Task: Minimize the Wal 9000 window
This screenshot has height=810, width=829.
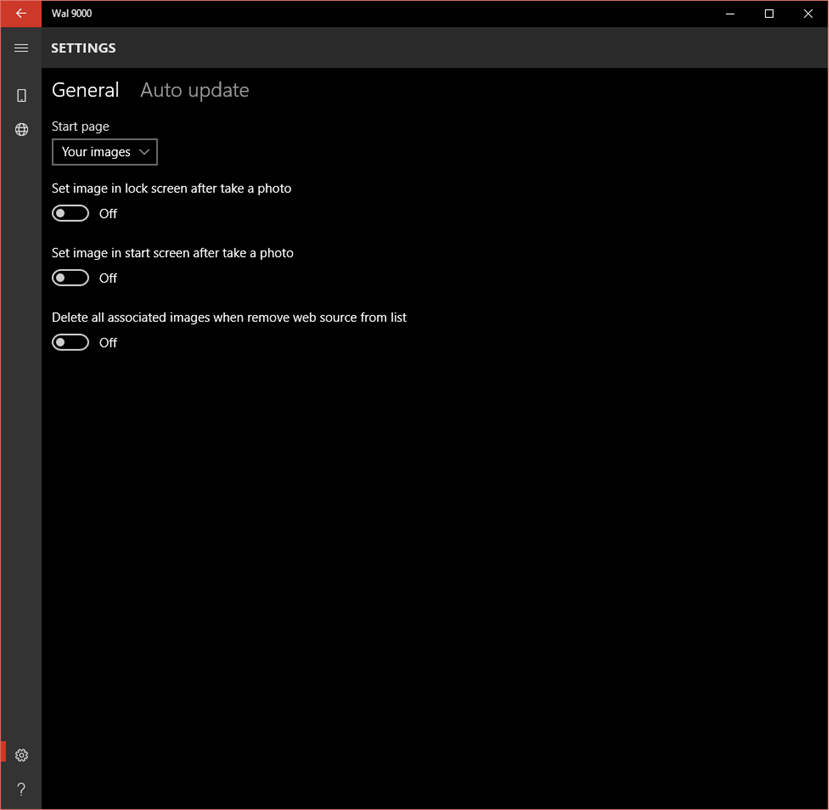Action: point(730,14)
